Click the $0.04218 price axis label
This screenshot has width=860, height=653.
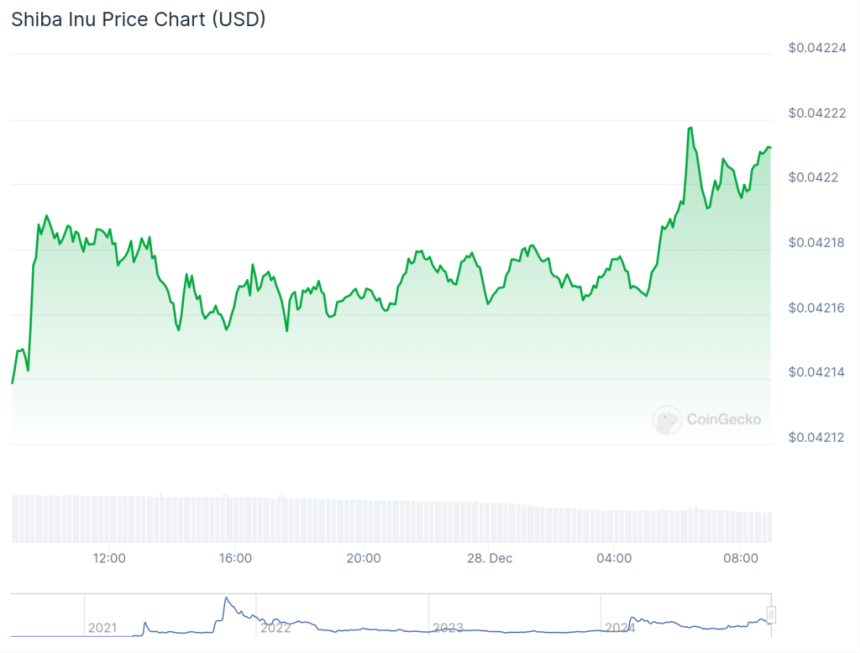tap(817, 242)
